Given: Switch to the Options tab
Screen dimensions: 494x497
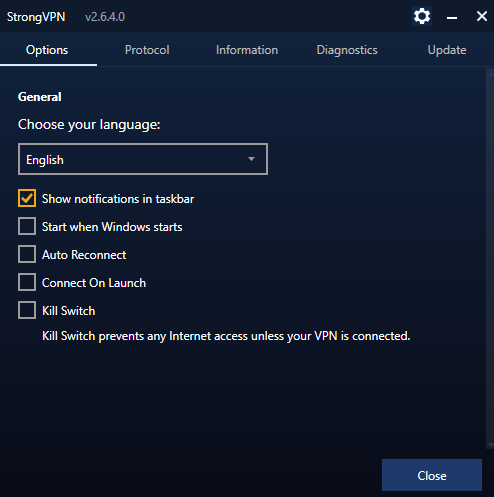Looking at the screenshot, I should click(47, 50).
